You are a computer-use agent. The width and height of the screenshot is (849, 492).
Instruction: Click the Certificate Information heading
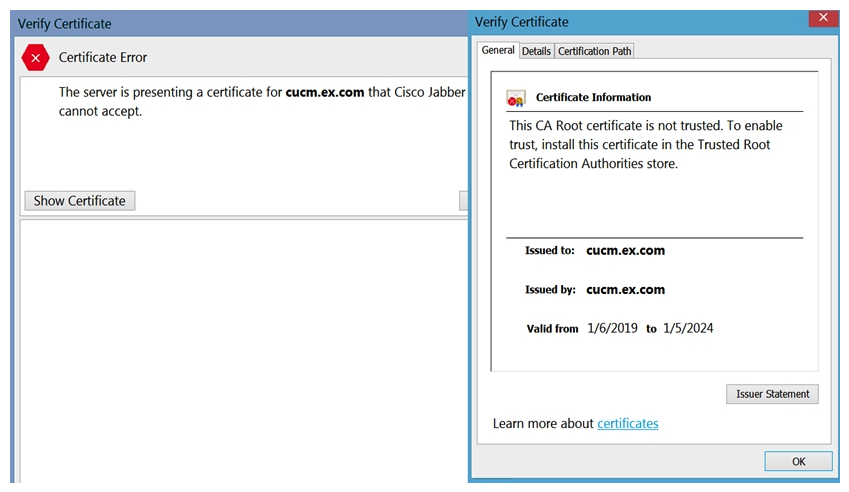(x=593, y=97)
